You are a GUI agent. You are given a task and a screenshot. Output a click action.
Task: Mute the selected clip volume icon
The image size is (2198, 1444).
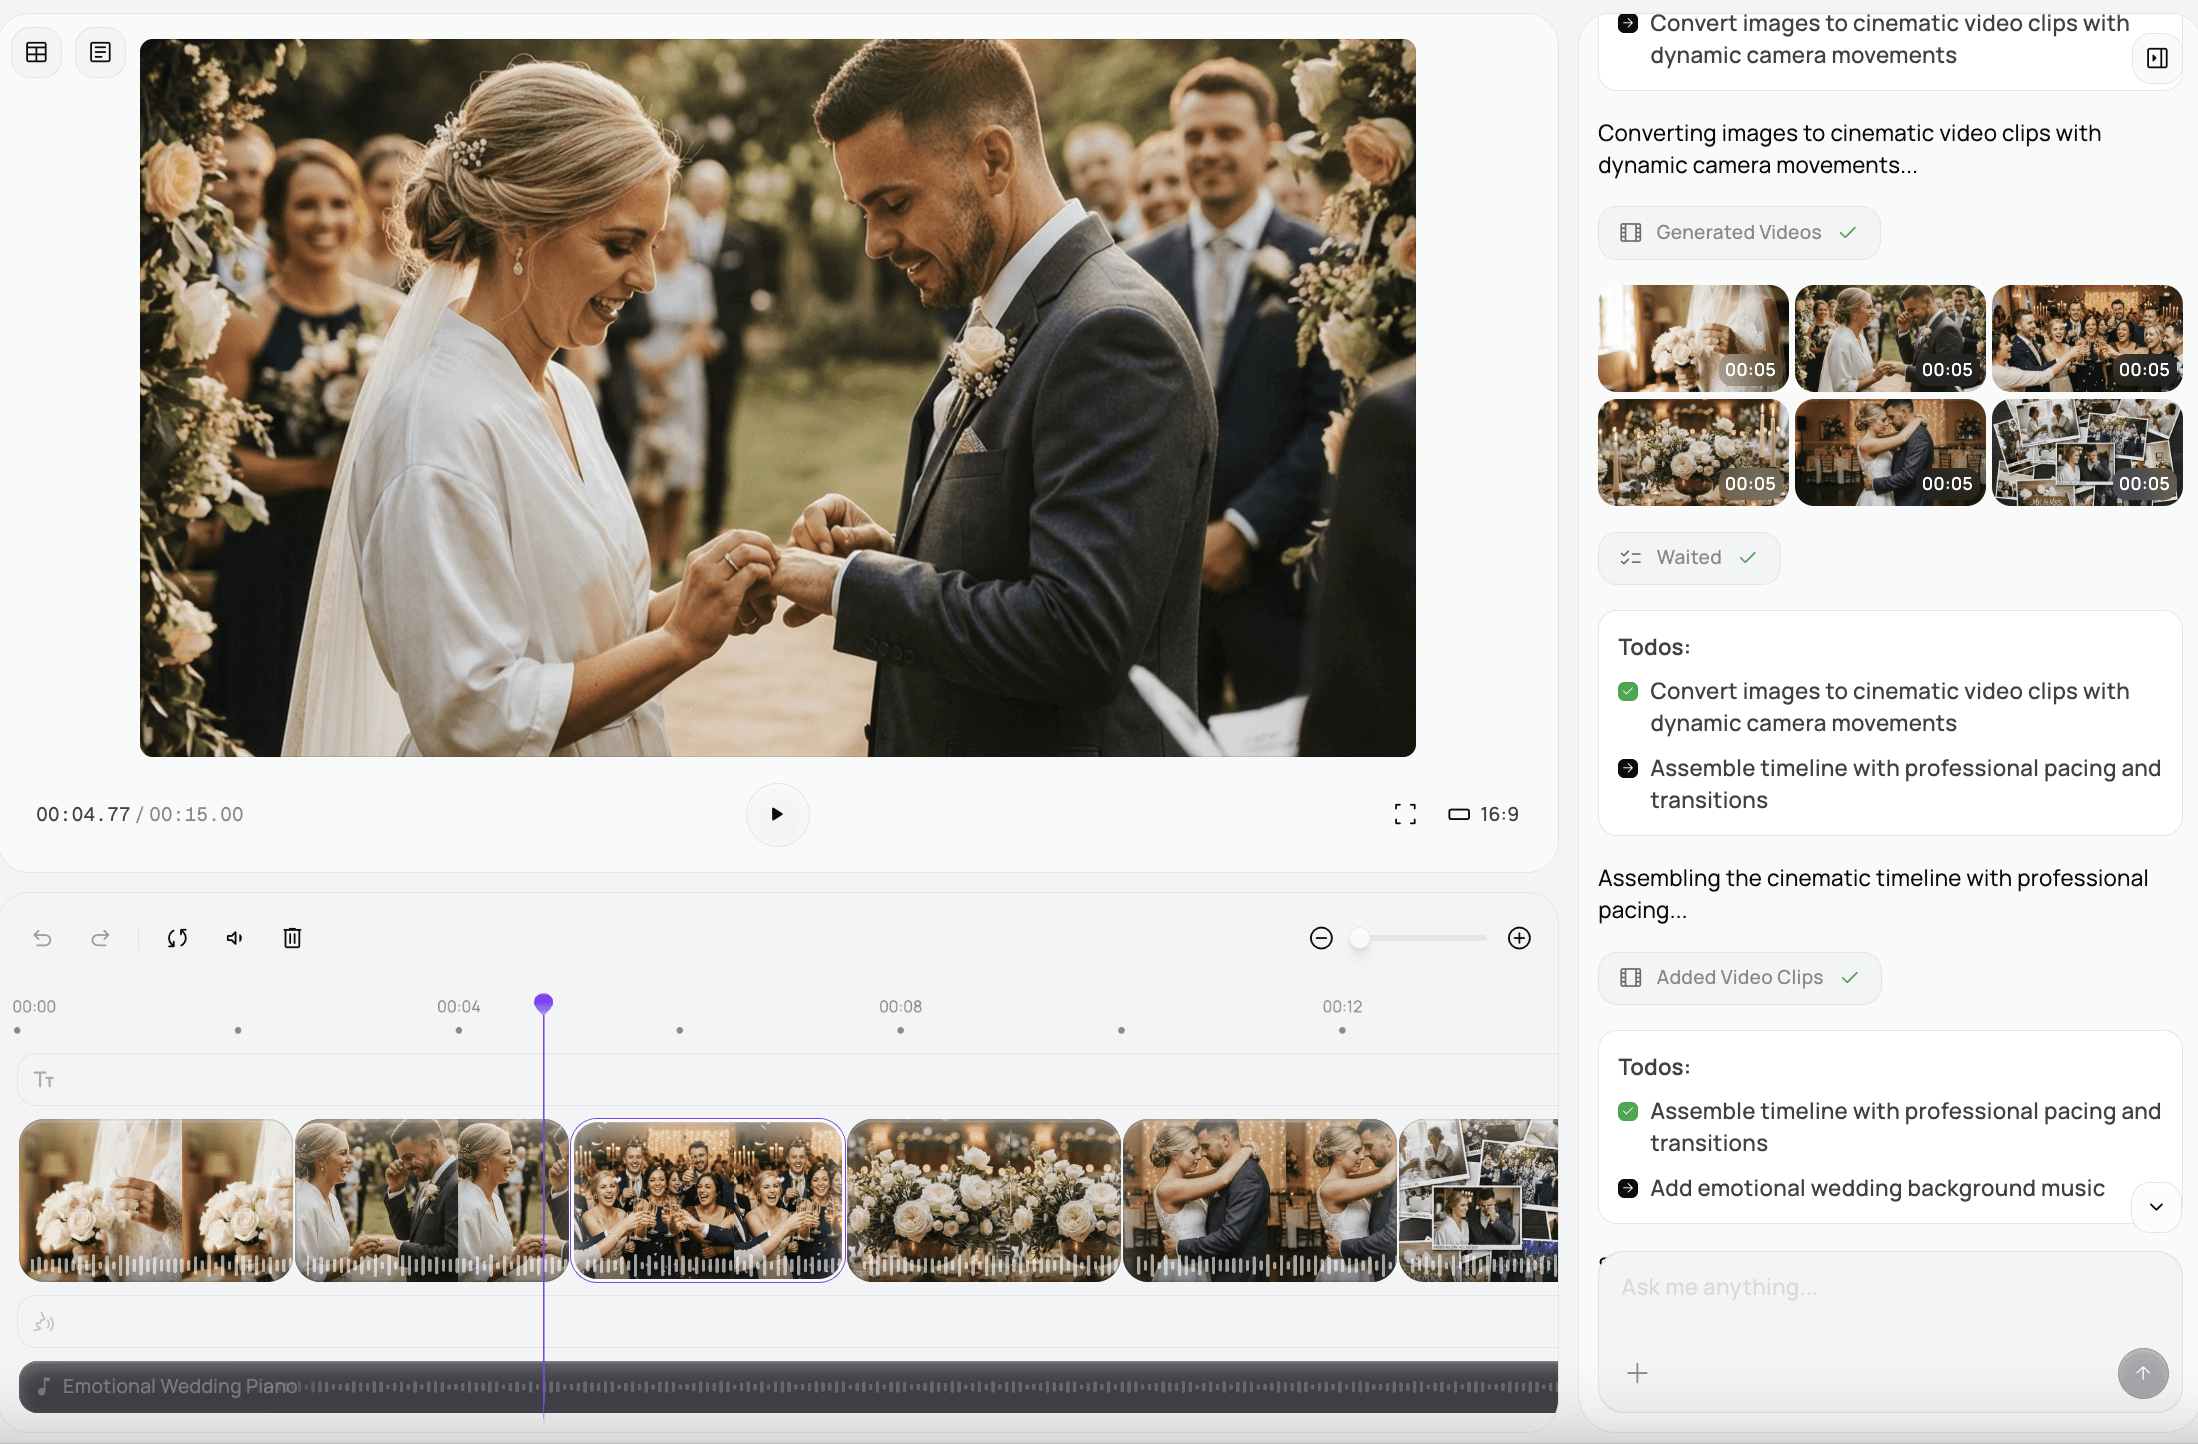click(x=235, y=938)
